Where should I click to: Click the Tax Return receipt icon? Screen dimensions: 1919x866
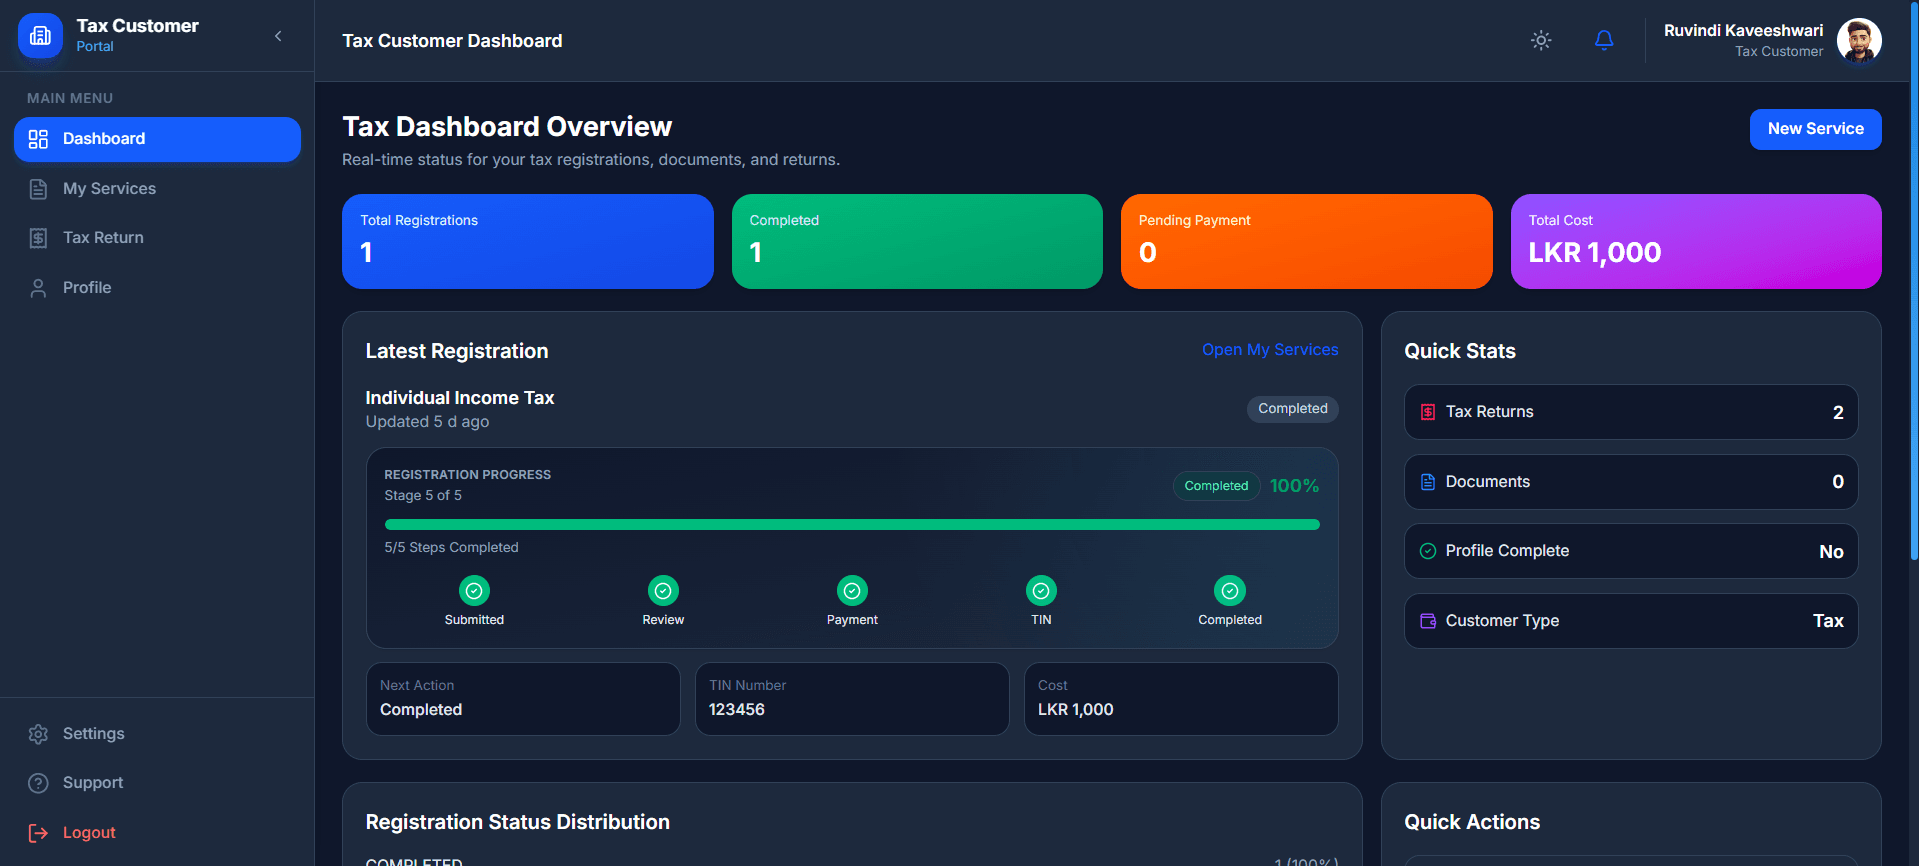pos(38,238)
